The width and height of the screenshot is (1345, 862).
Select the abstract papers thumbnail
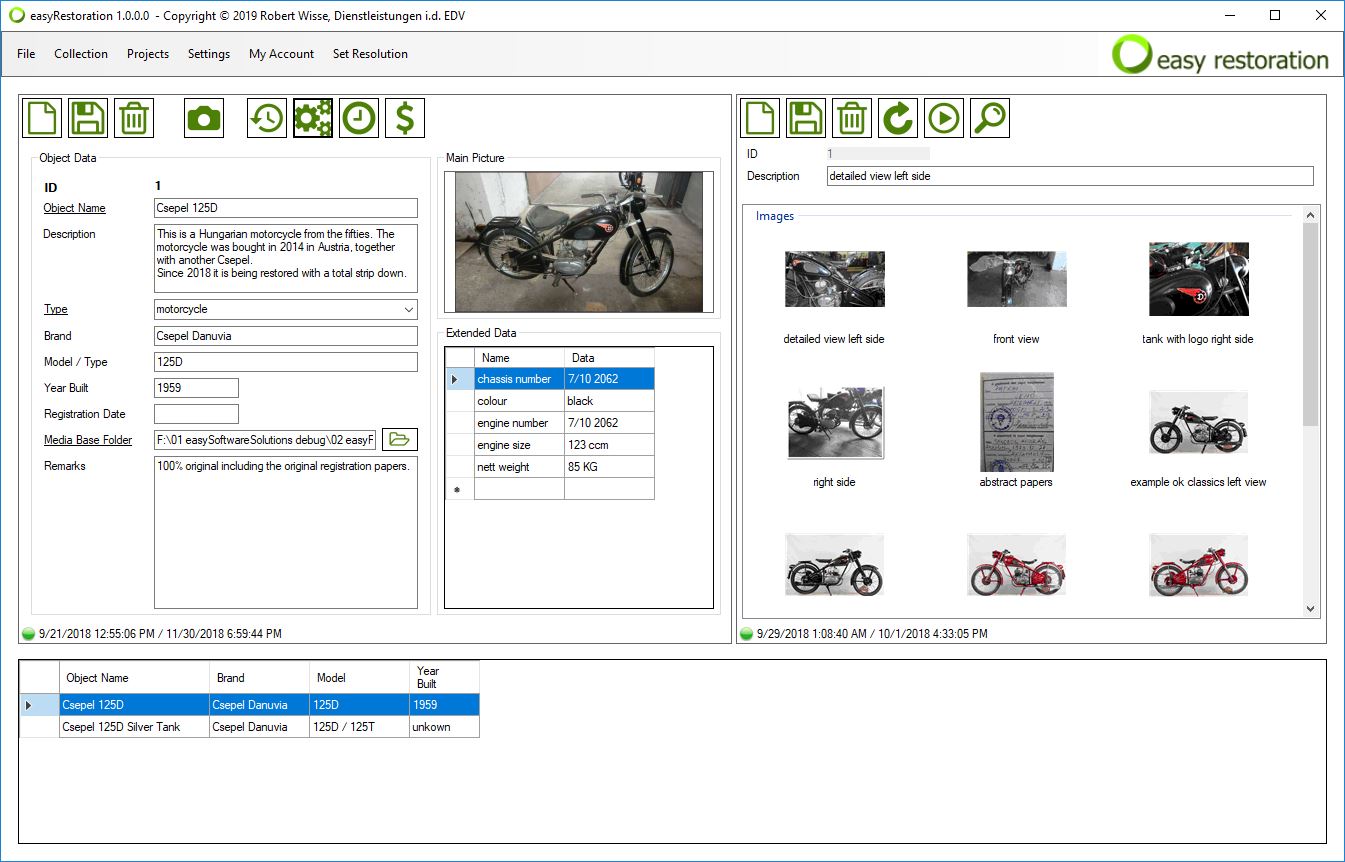pyautogui.click(x=1016, y=422)
